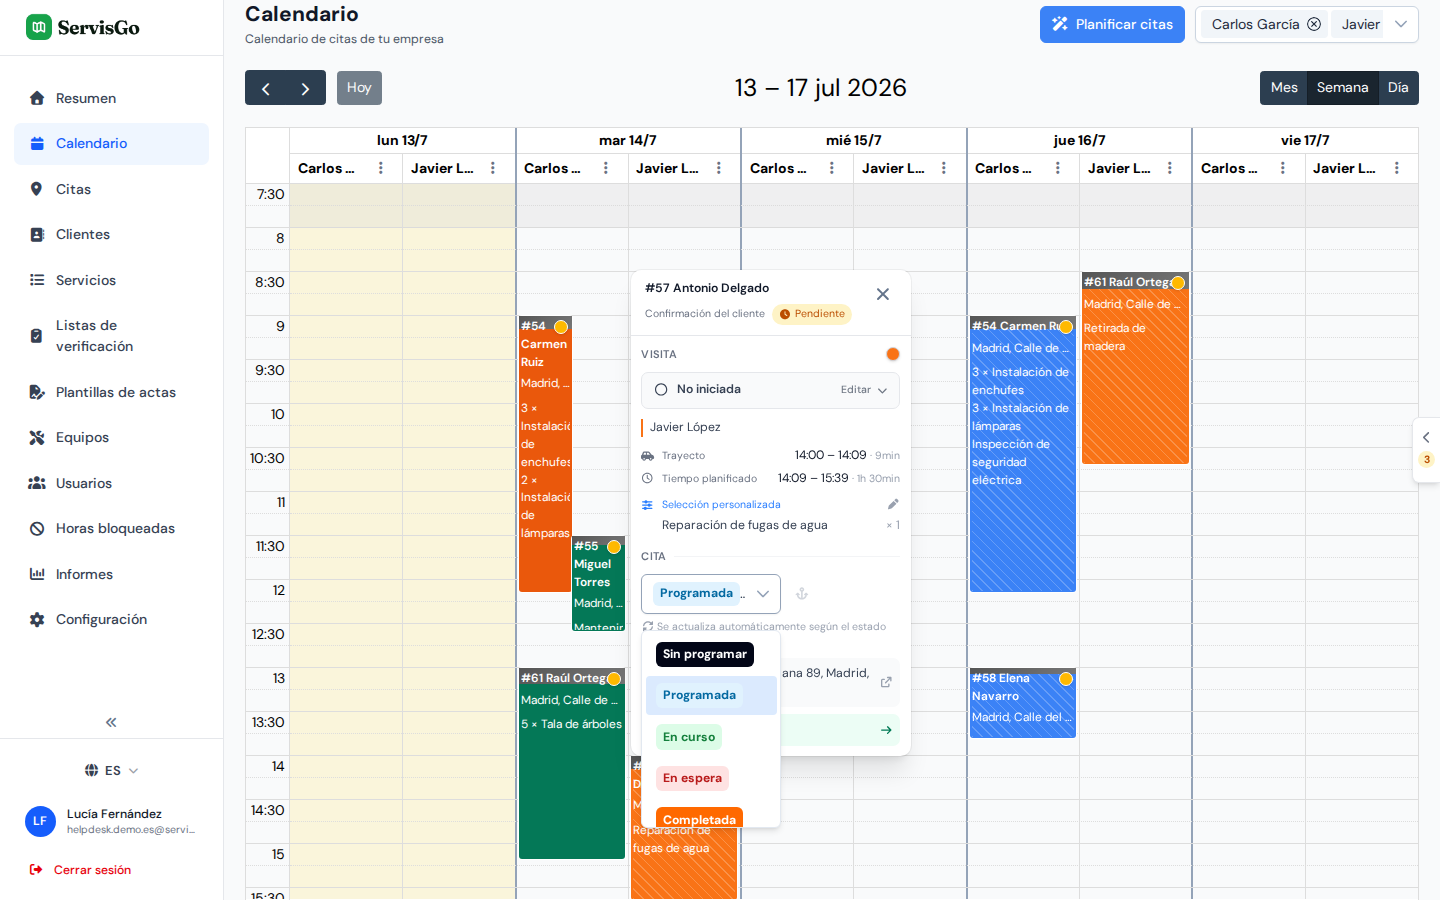Open the ES language selector
Screen dimensions: 1440x900
(x=111, y=771)
